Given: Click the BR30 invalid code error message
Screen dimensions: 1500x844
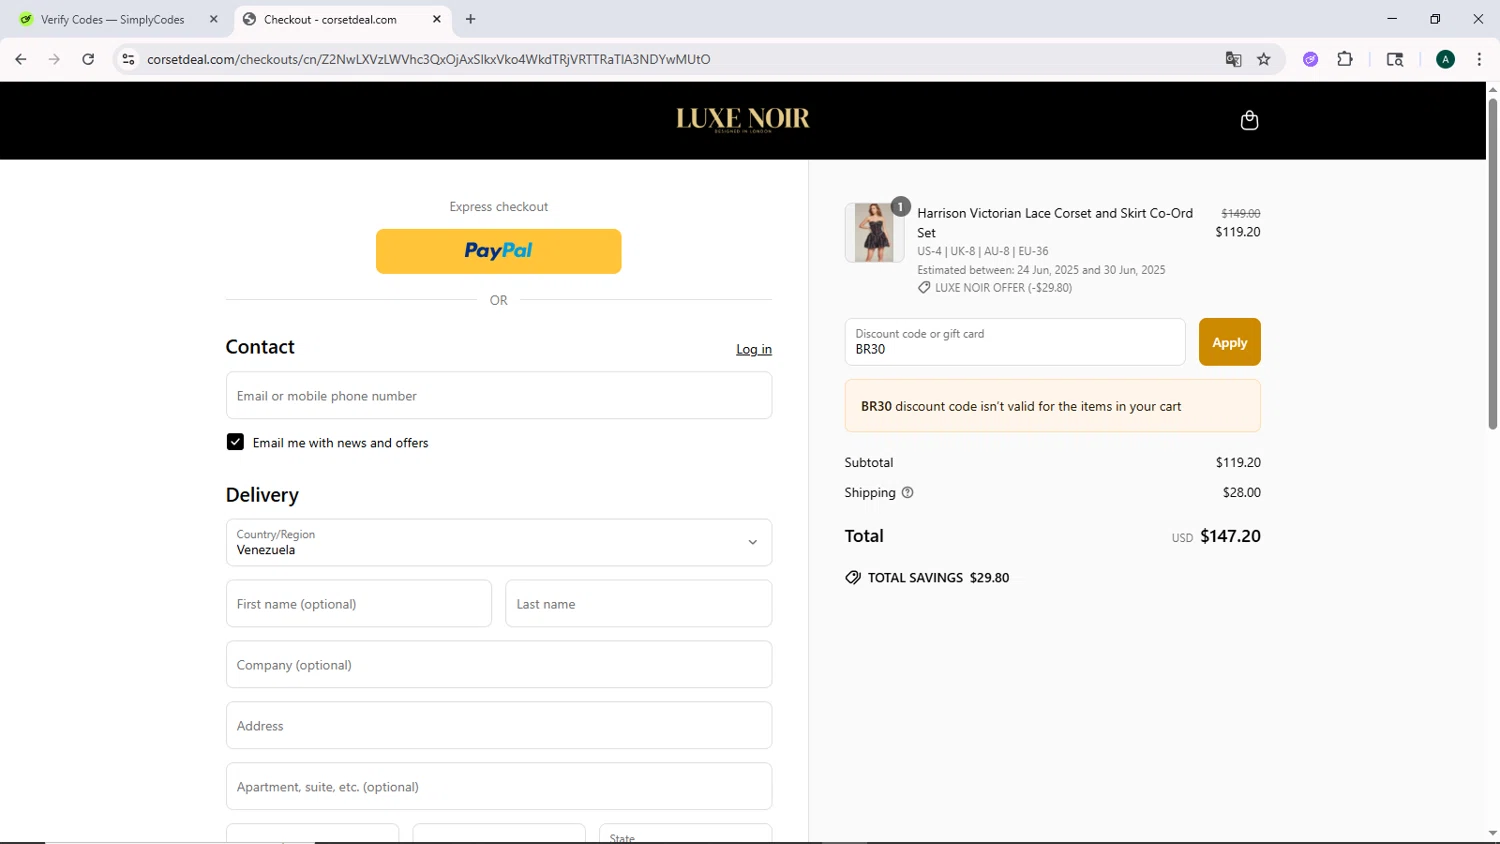Looking at the screenshot, I should 1052,406.
